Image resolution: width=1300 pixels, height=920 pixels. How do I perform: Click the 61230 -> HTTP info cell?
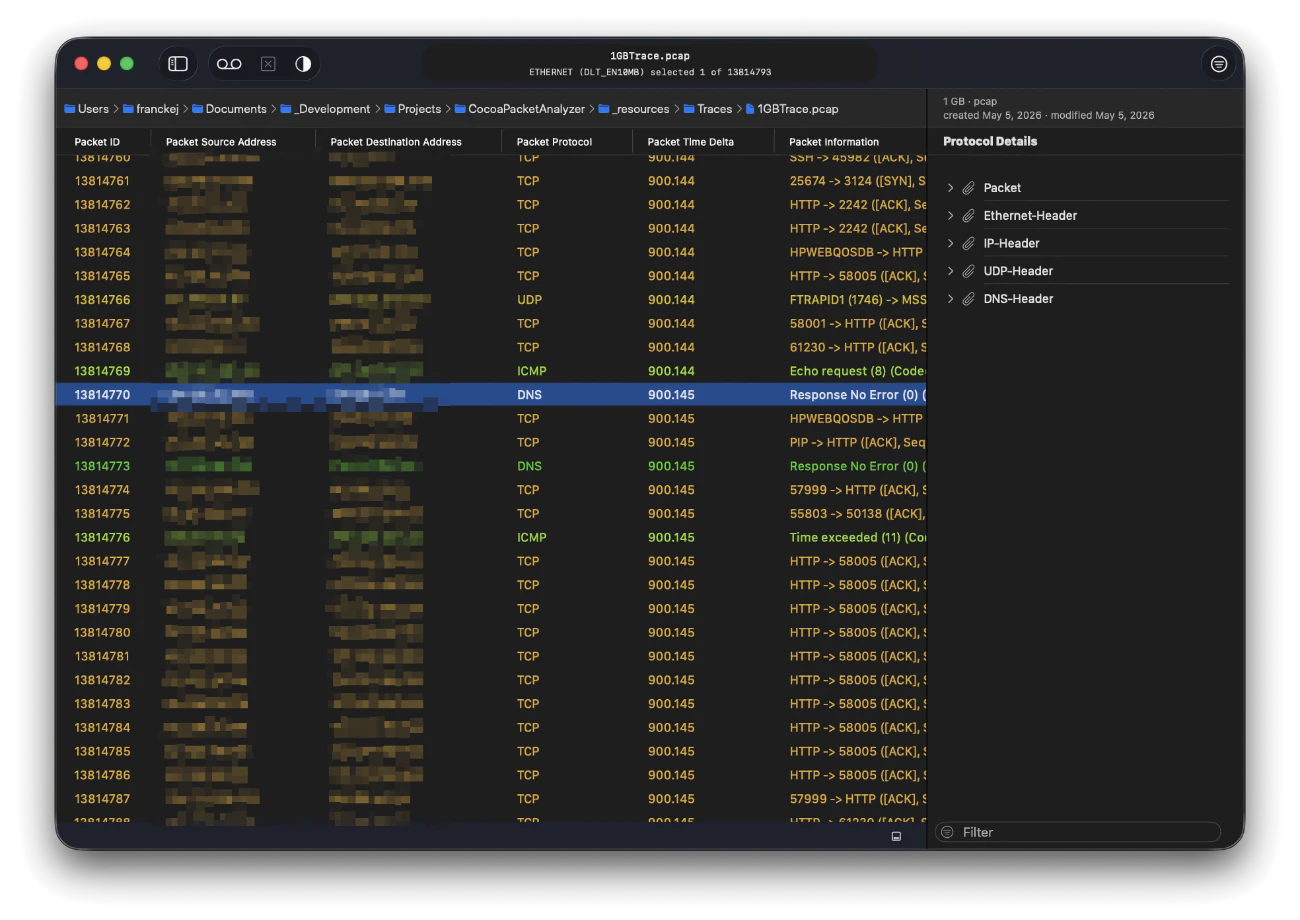click(858, 347)
